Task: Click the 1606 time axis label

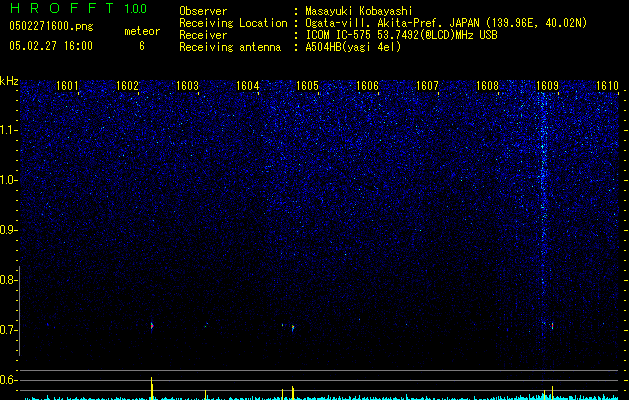Action: click(x=367, y=86)
